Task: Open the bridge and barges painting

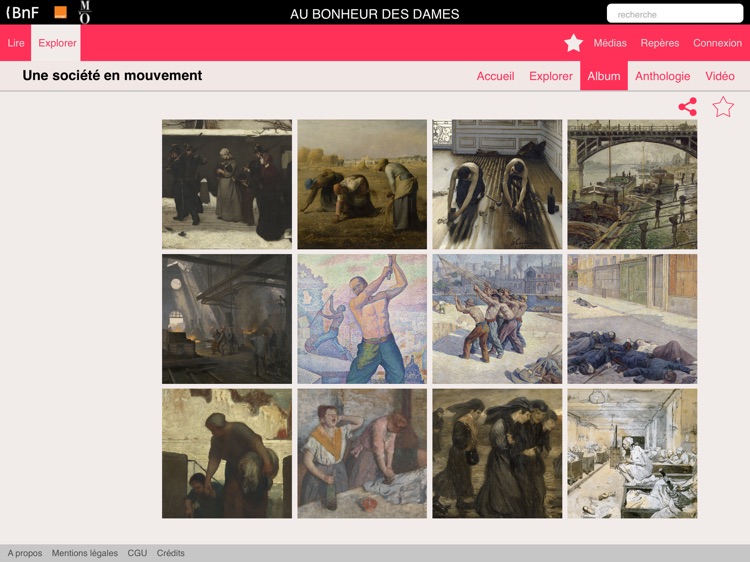Action: pyautogui.click(x=632, y=184)
